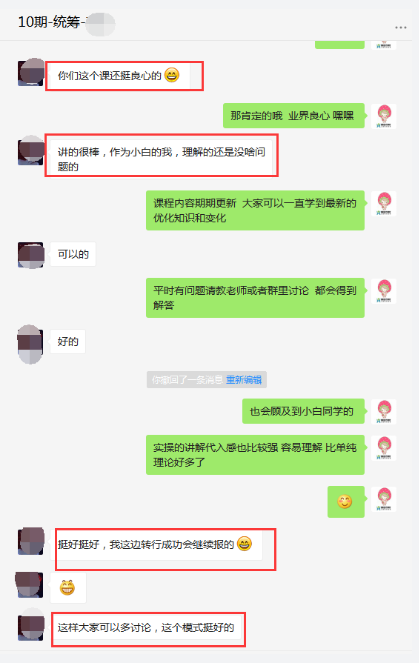Click the grinning emoji in 你们这个课还挺良心的 message
This screenshot has height=663, width=419.
coord(172,75)
